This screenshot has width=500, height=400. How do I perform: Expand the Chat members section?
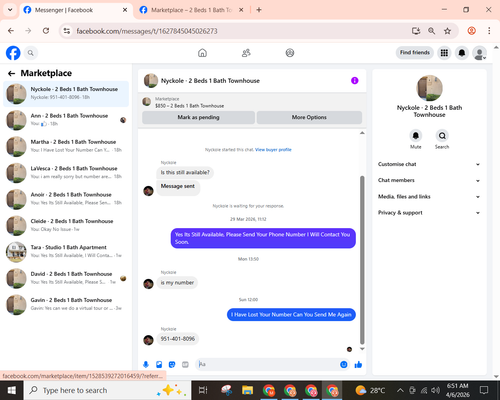[429, 180]
